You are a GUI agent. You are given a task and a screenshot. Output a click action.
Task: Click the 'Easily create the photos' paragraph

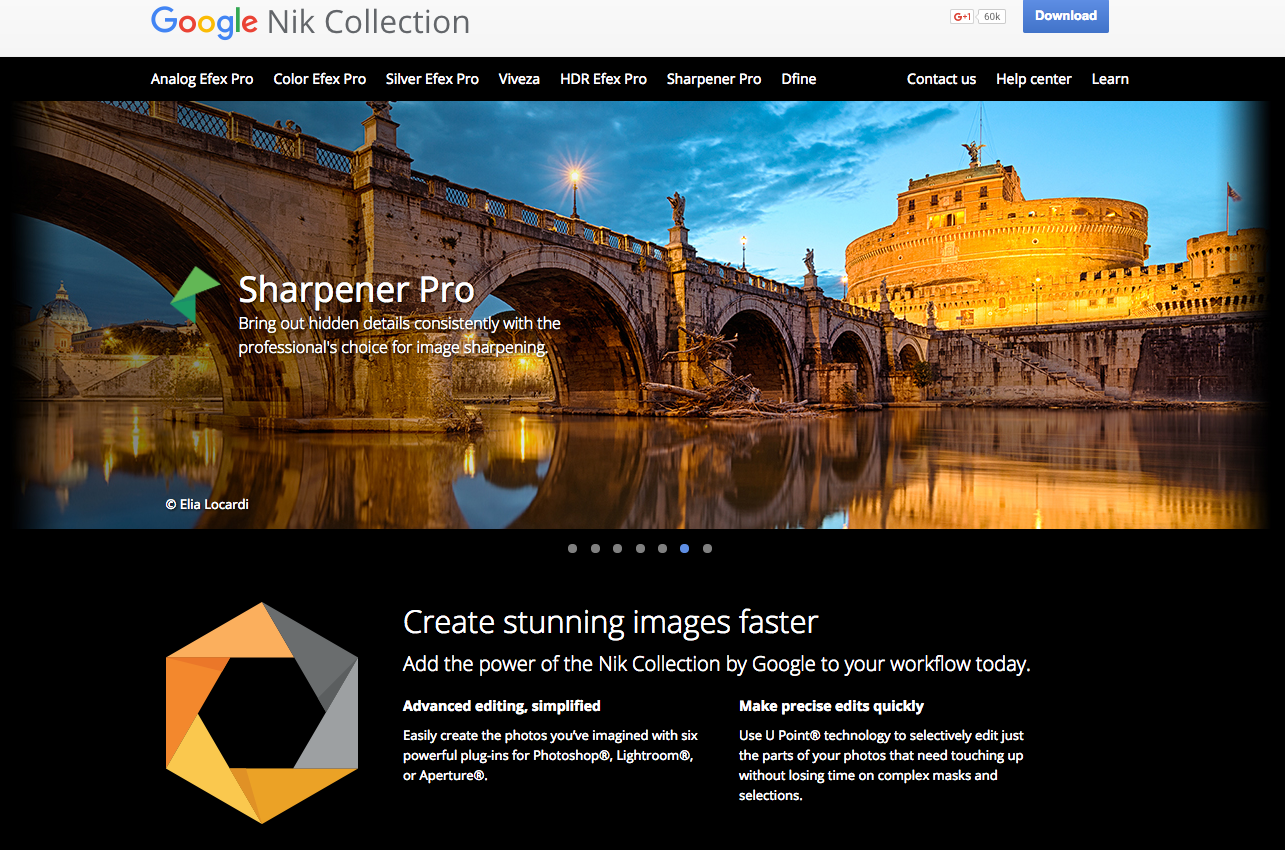(550, 755)
